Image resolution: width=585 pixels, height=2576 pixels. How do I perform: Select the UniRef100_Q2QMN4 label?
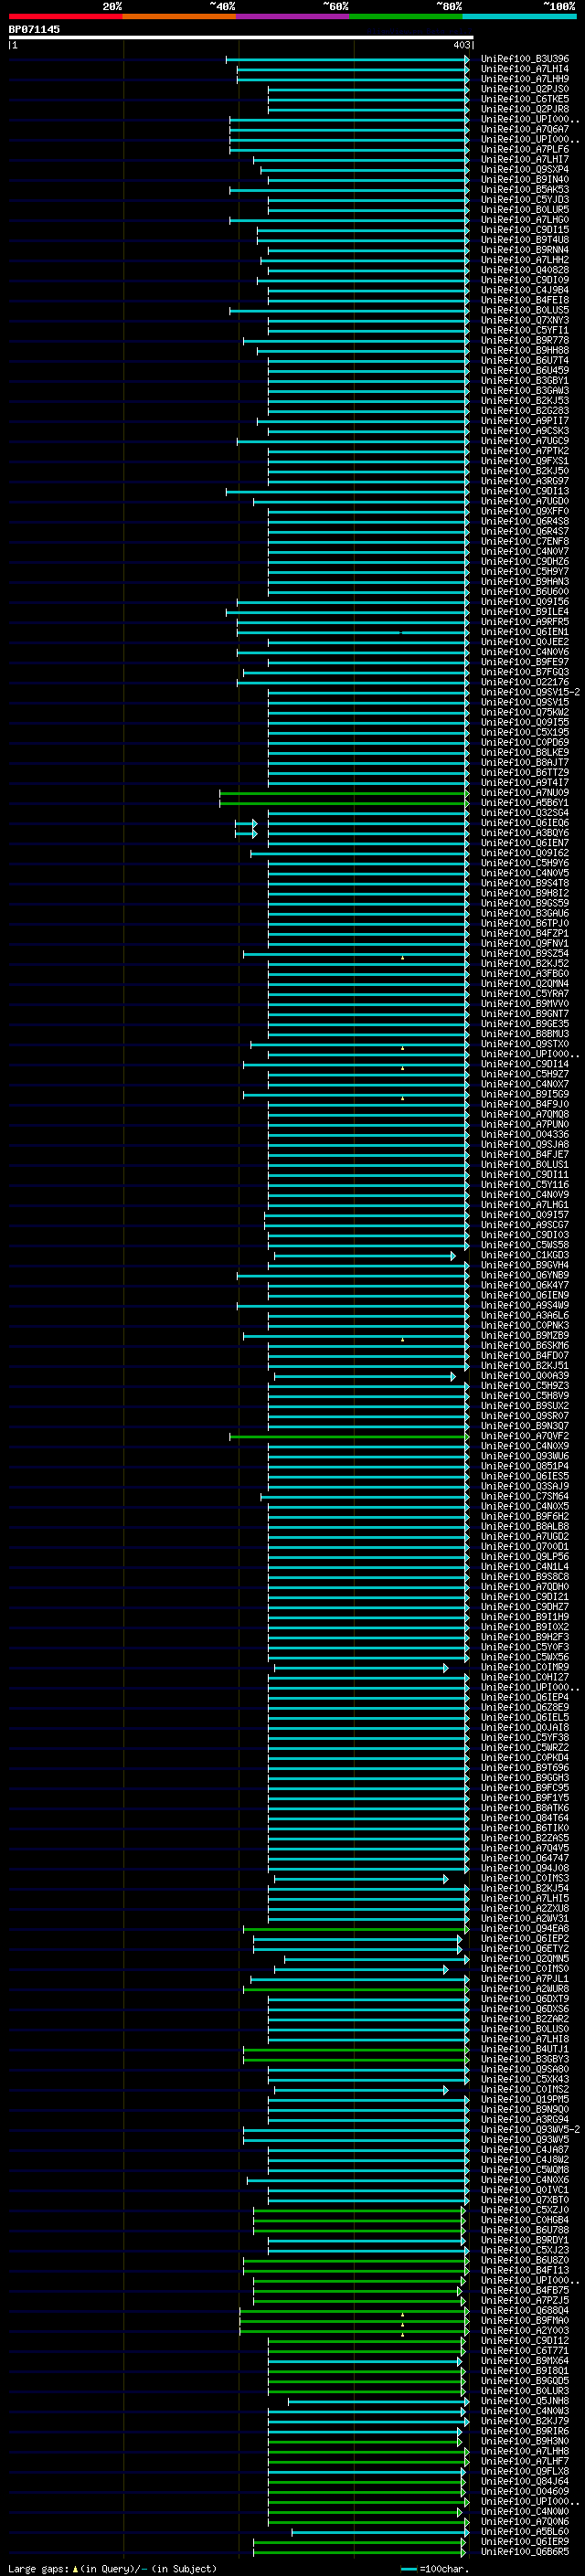pos(525,984)
